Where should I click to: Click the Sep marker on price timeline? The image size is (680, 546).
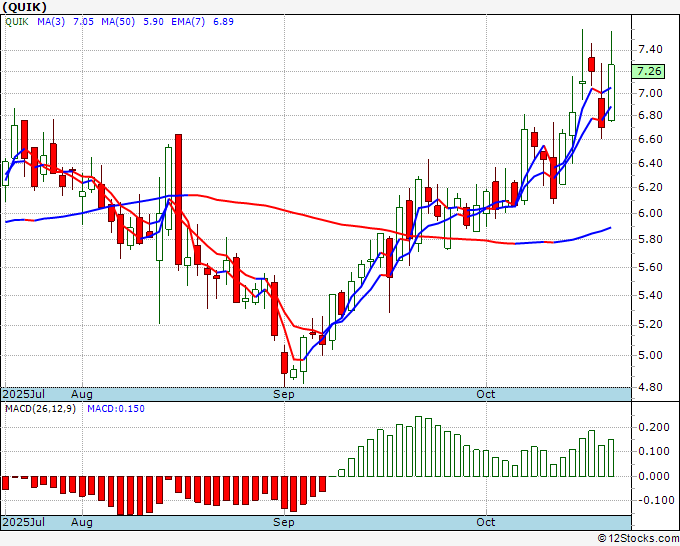tap(284, 394)
